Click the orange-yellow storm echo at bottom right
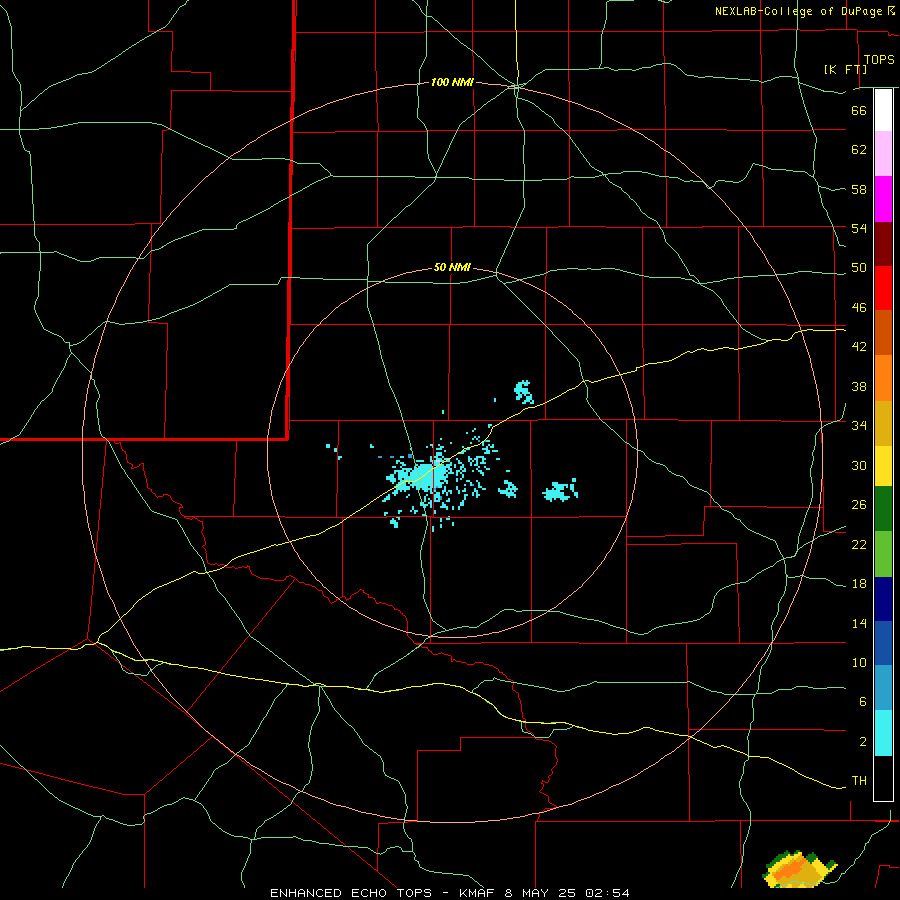The height and width of the screenshot is (900, 900). pyautogui.click(x=799, y=870)
